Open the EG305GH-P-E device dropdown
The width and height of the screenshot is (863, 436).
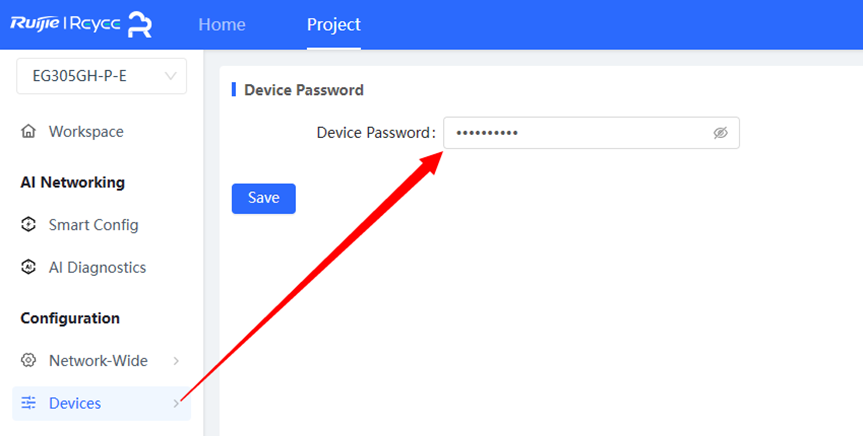[102, 76]
